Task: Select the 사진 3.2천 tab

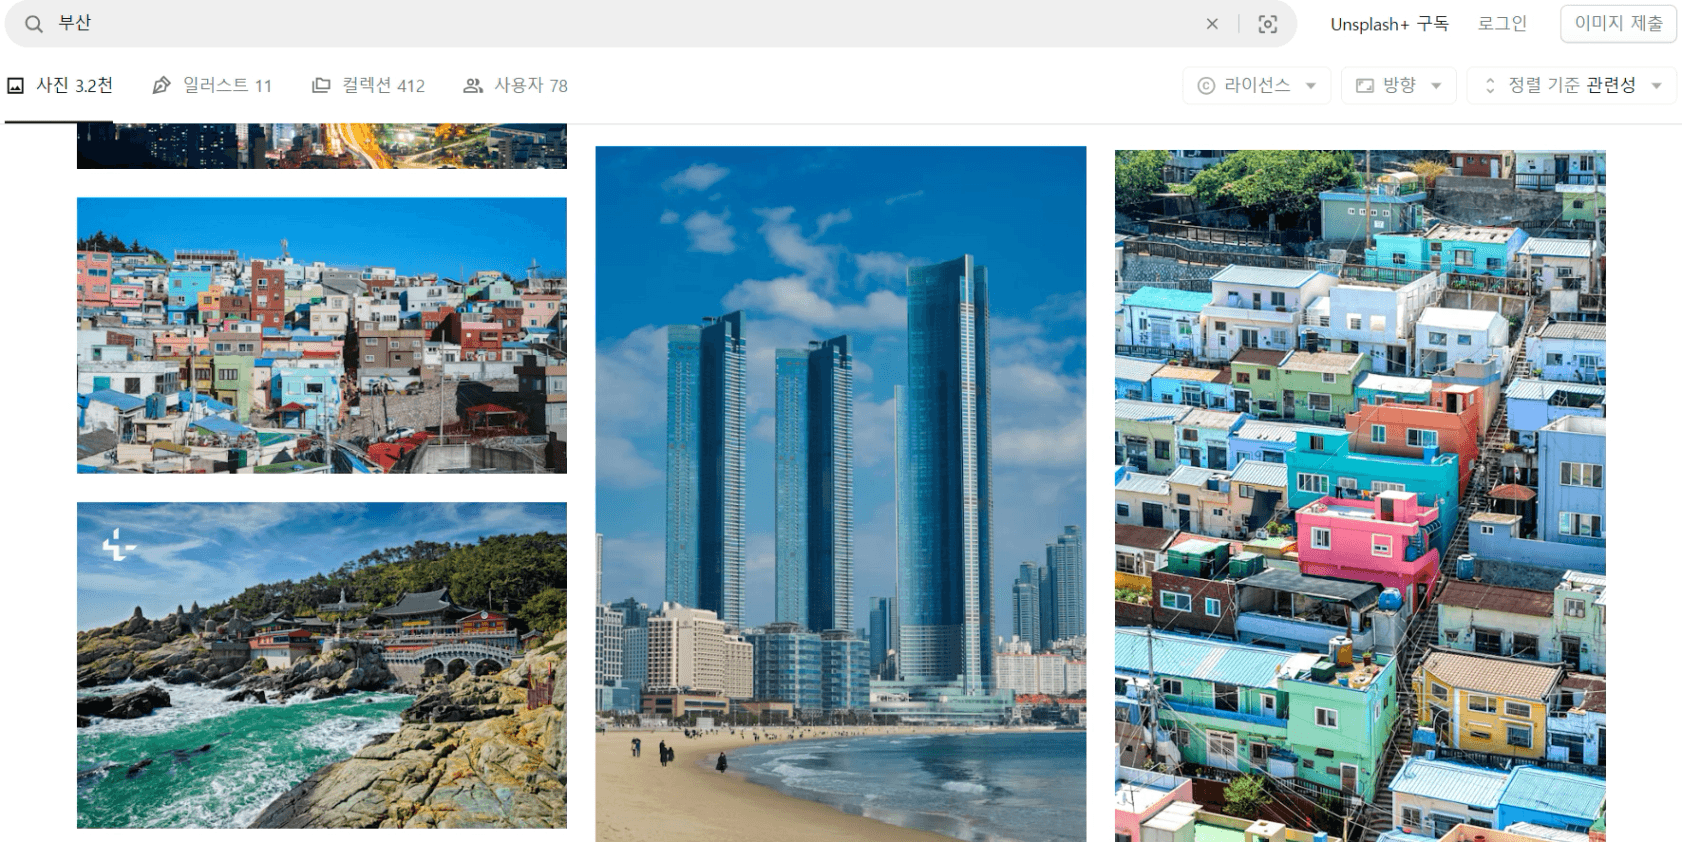Action: pyautogui.click(x=59, y=86)
